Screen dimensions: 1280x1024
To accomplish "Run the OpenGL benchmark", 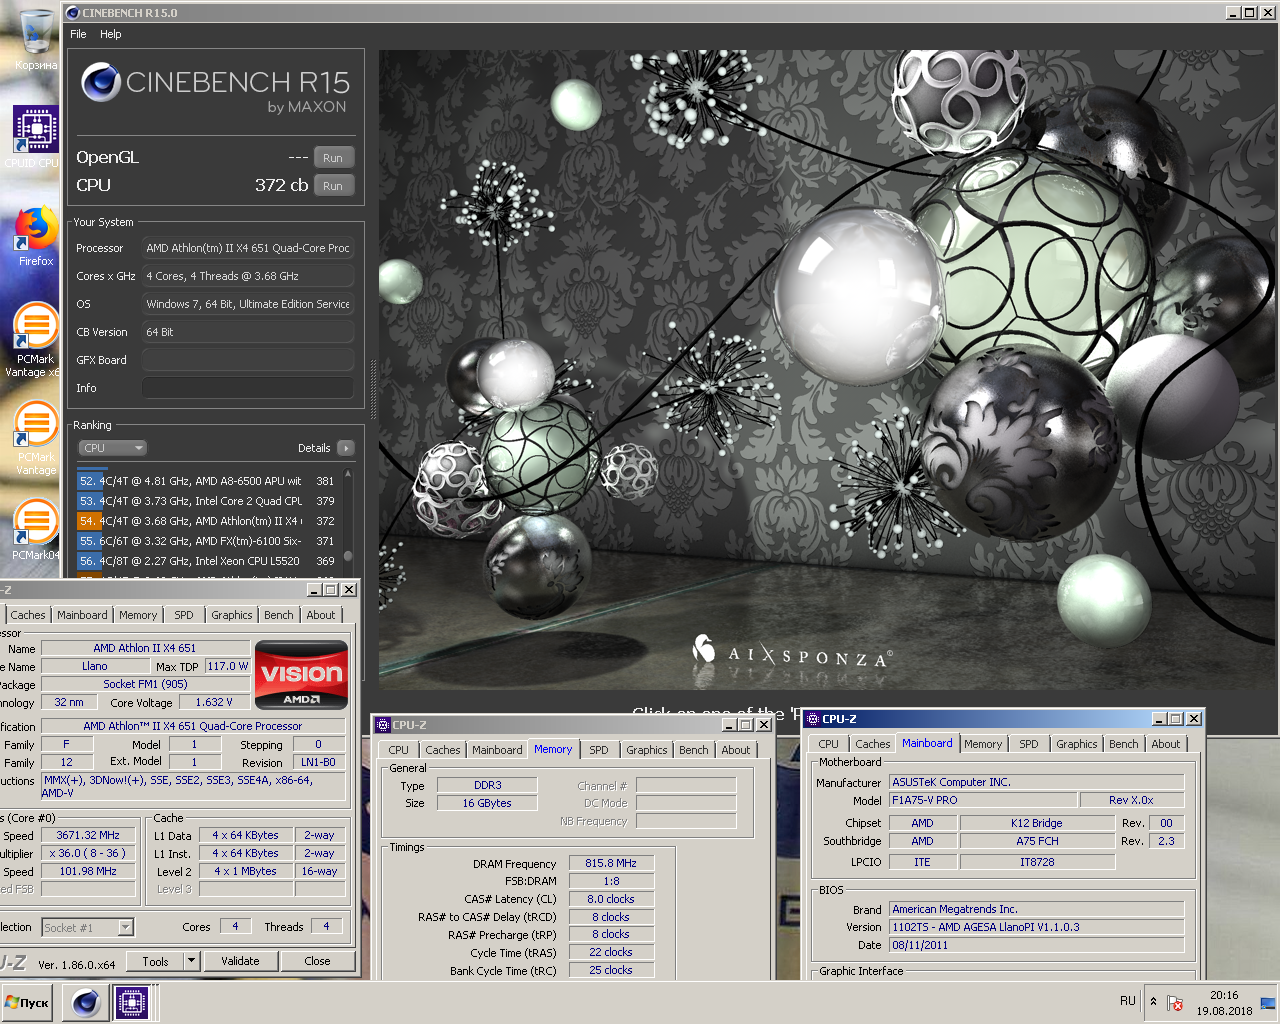I will click(x=333, y=158).
